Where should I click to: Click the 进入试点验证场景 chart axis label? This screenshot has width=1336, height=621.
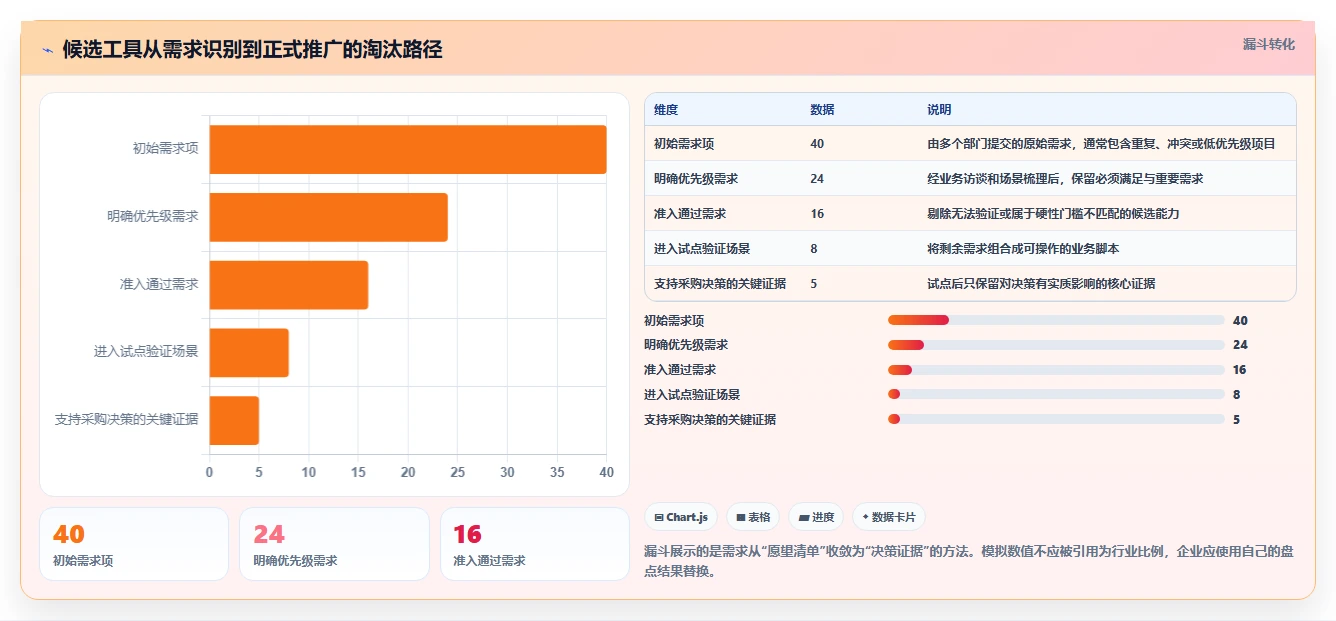point(146,352)
